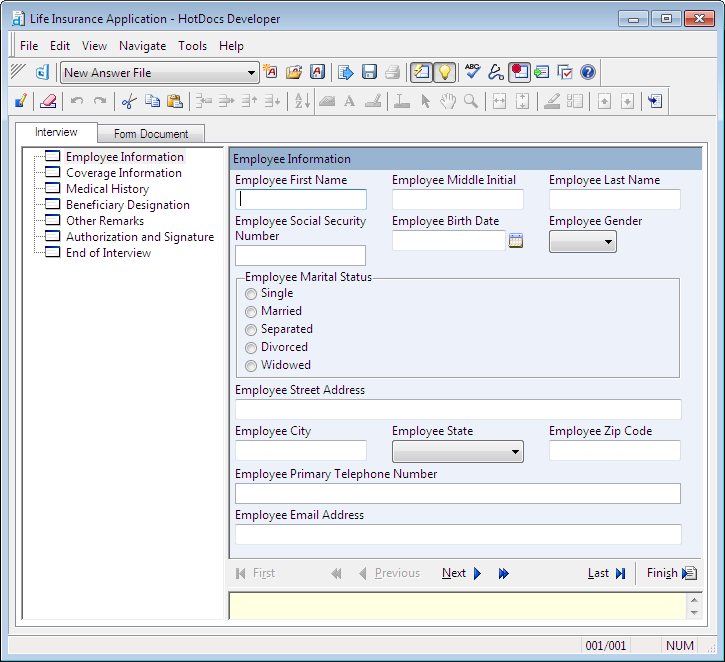Click the New Answers icon in toolbar
Viewport: 725px width, 662px height.
click(x=271, y=72)
